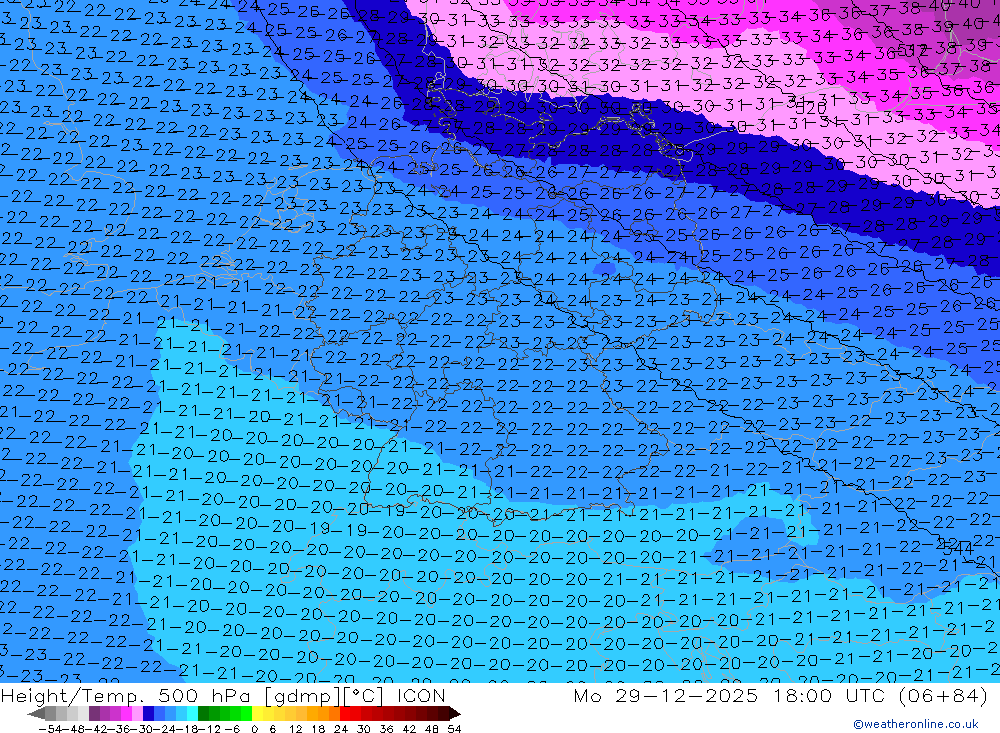Pick the darkest green swatch at -12 in legend

(x=203, y=713)
